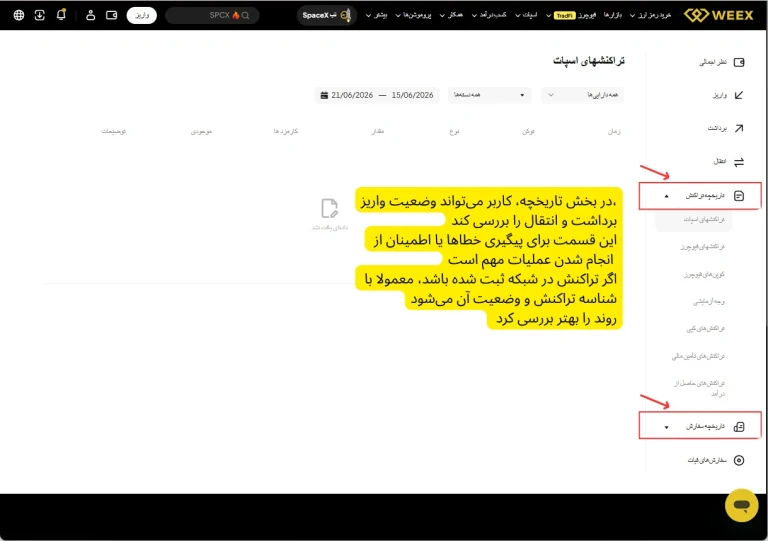Open the سفارش‌های فیات fiat orders icon

pos(739,460)
